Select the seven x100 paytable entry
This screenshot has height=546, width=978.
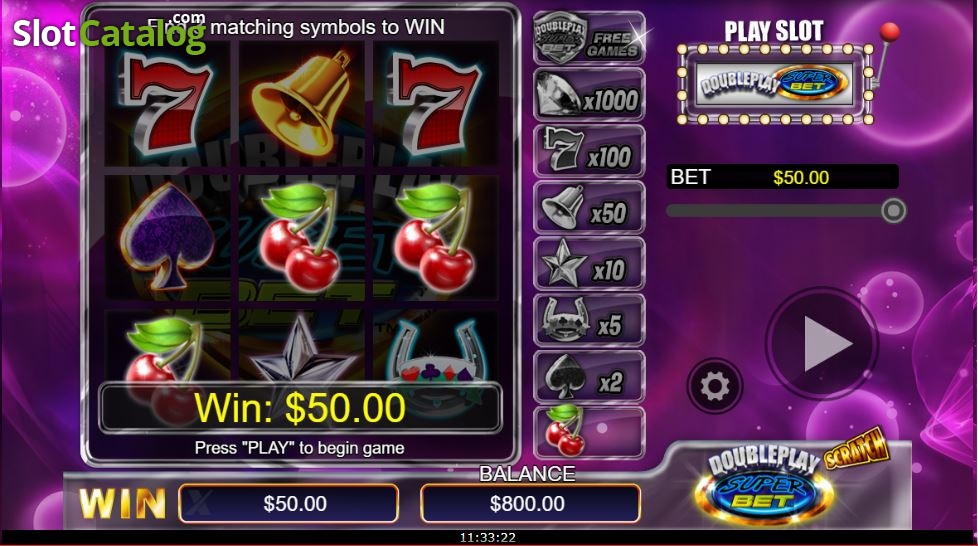[589, 151]
